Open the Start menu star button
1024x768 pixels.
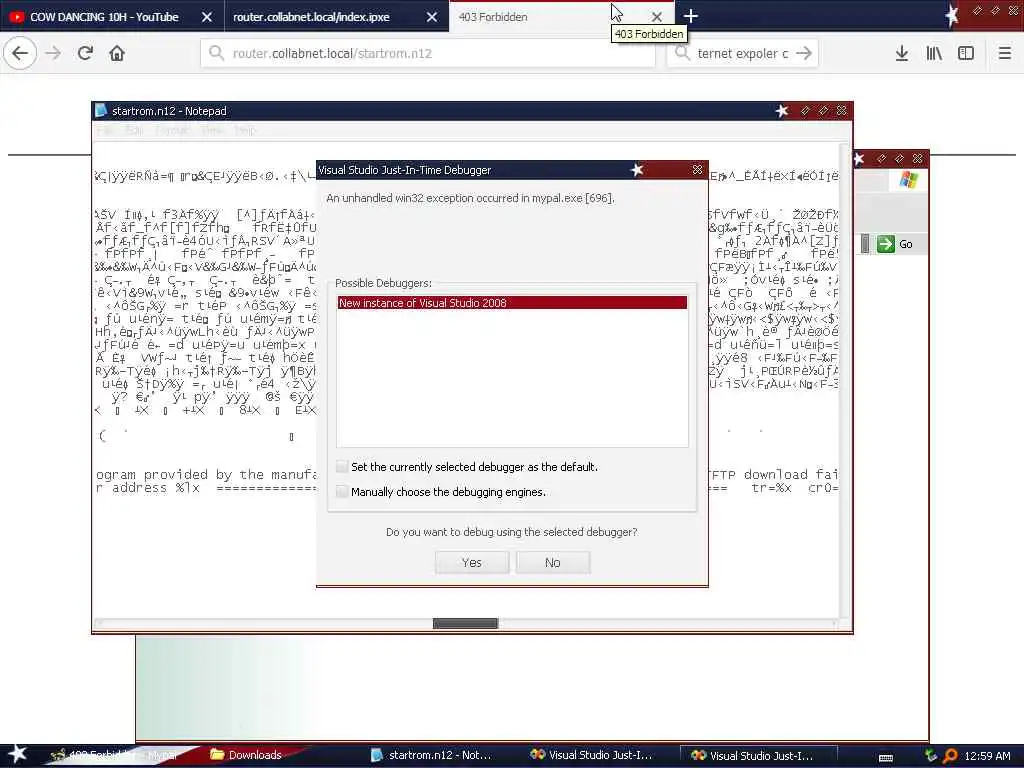coord(17,754)
